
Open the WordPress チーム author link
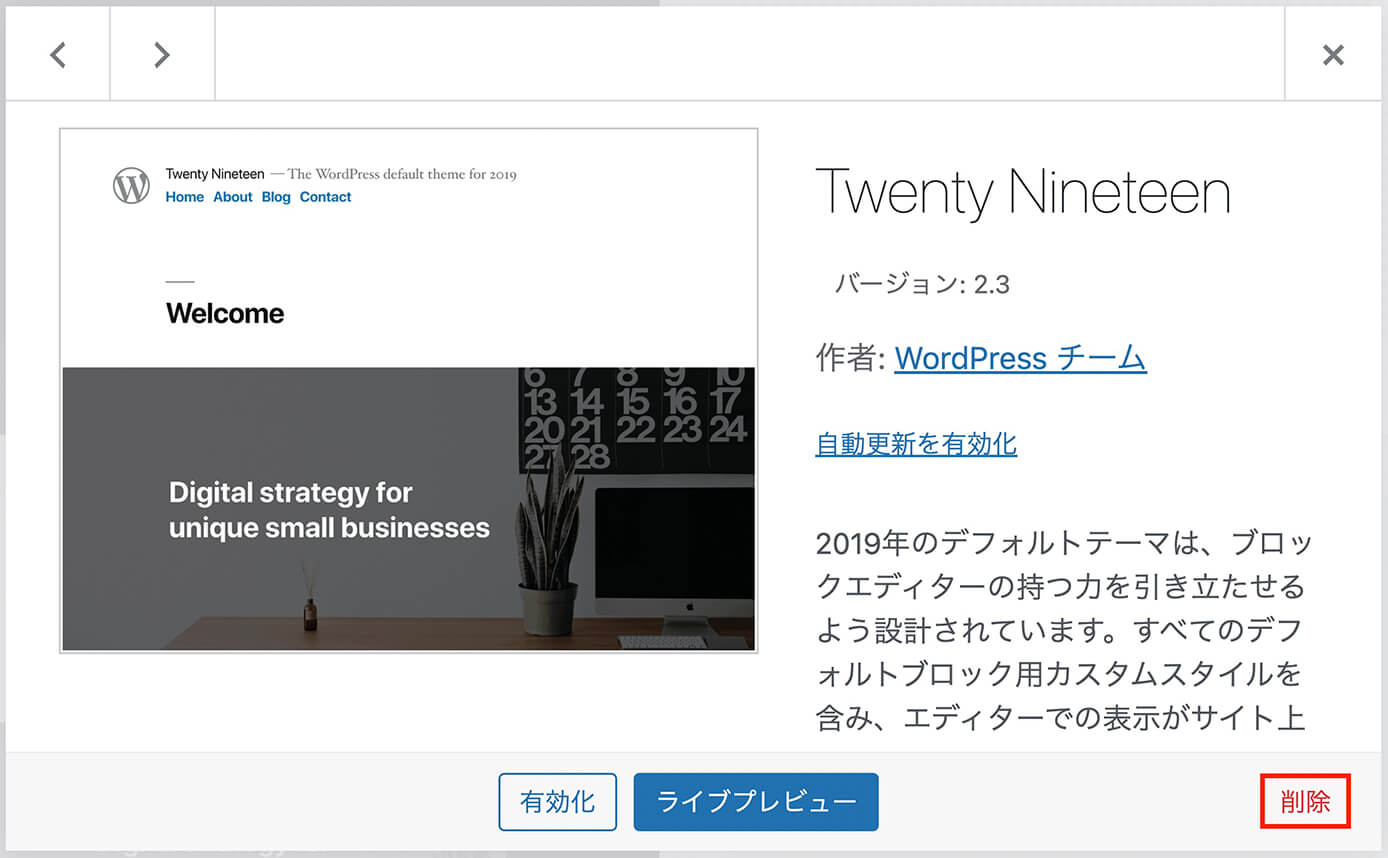(x=1020, y=358)
